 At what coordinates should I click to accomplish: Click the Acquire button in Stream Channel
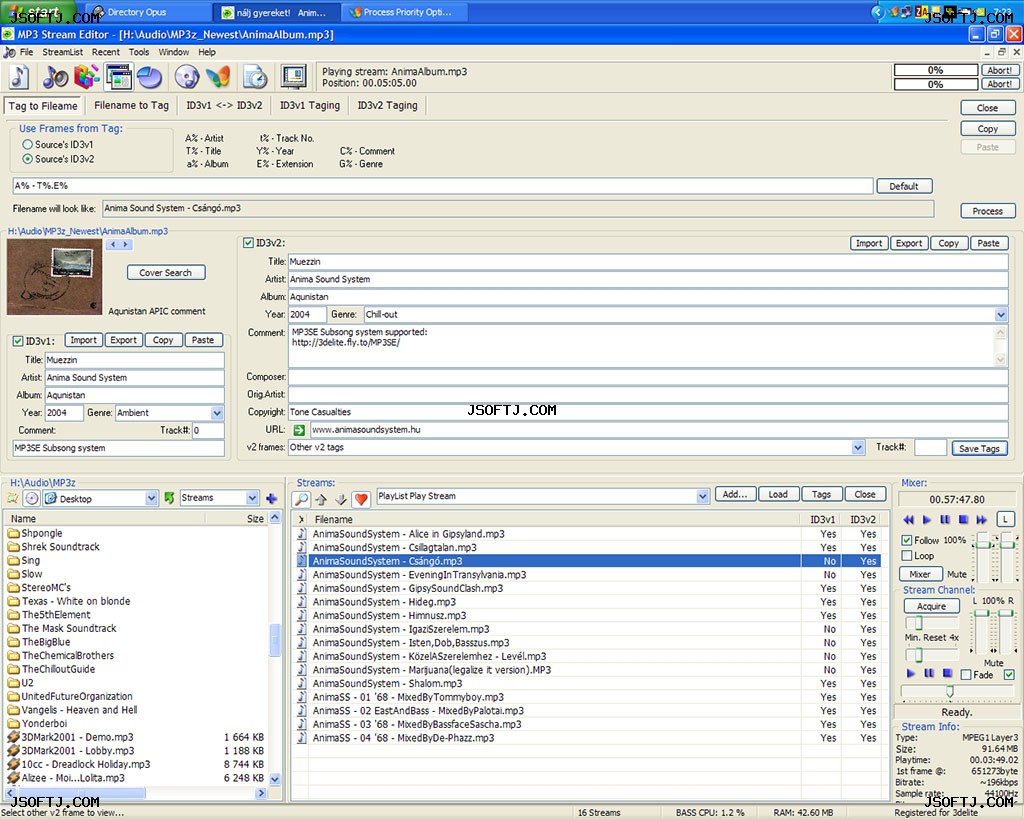click(x=931, y=606)
